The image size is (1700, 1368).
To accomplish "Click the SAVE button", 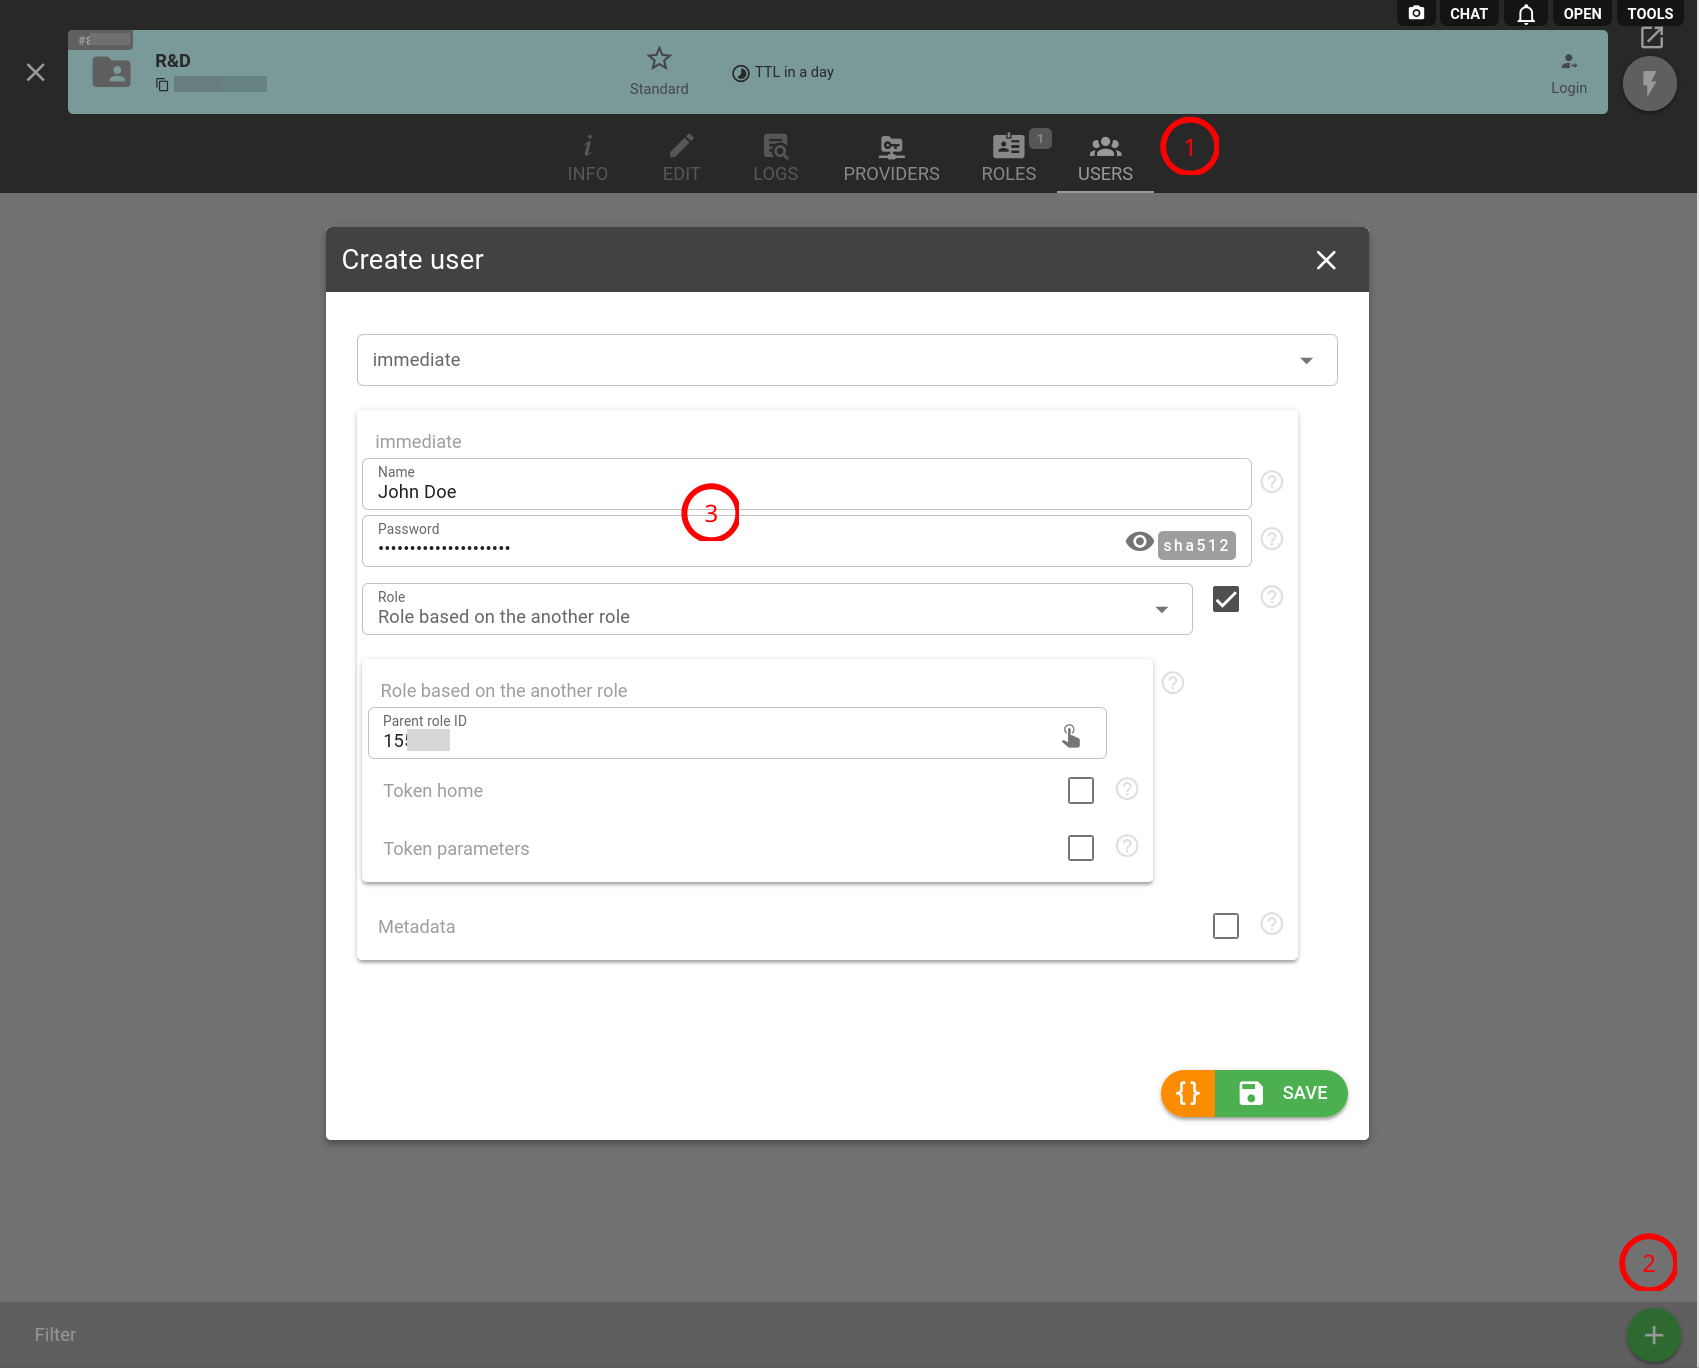I will pos(1283,1093).
